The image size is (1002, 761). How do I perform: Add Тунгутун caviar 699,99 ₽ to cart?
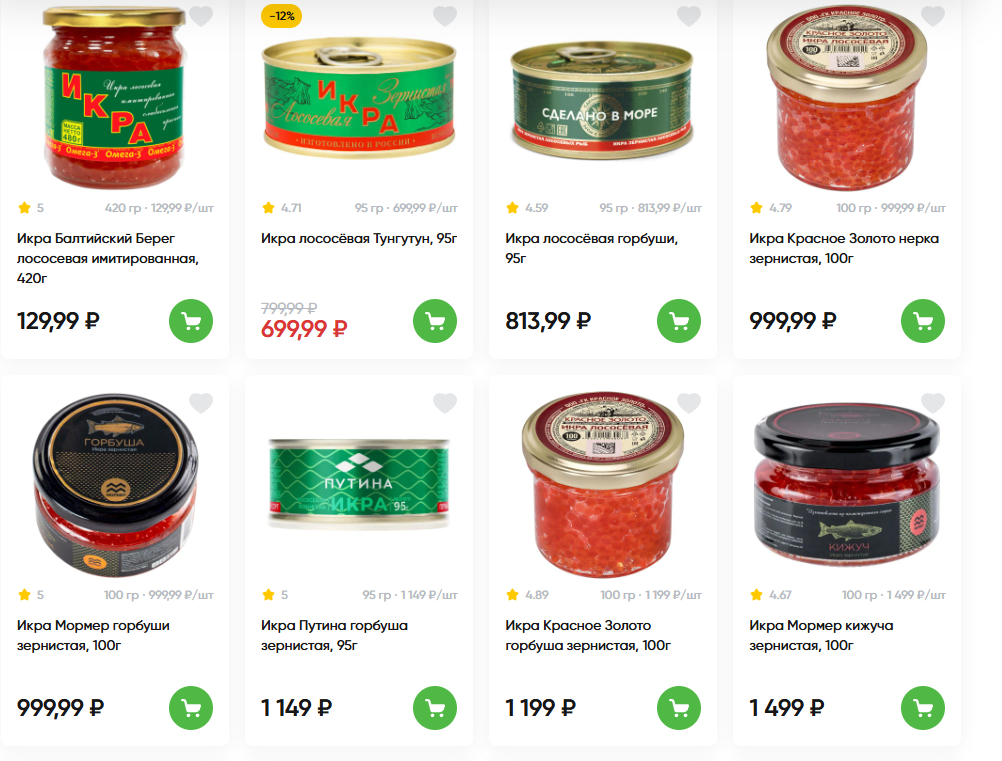coord(435,321)
